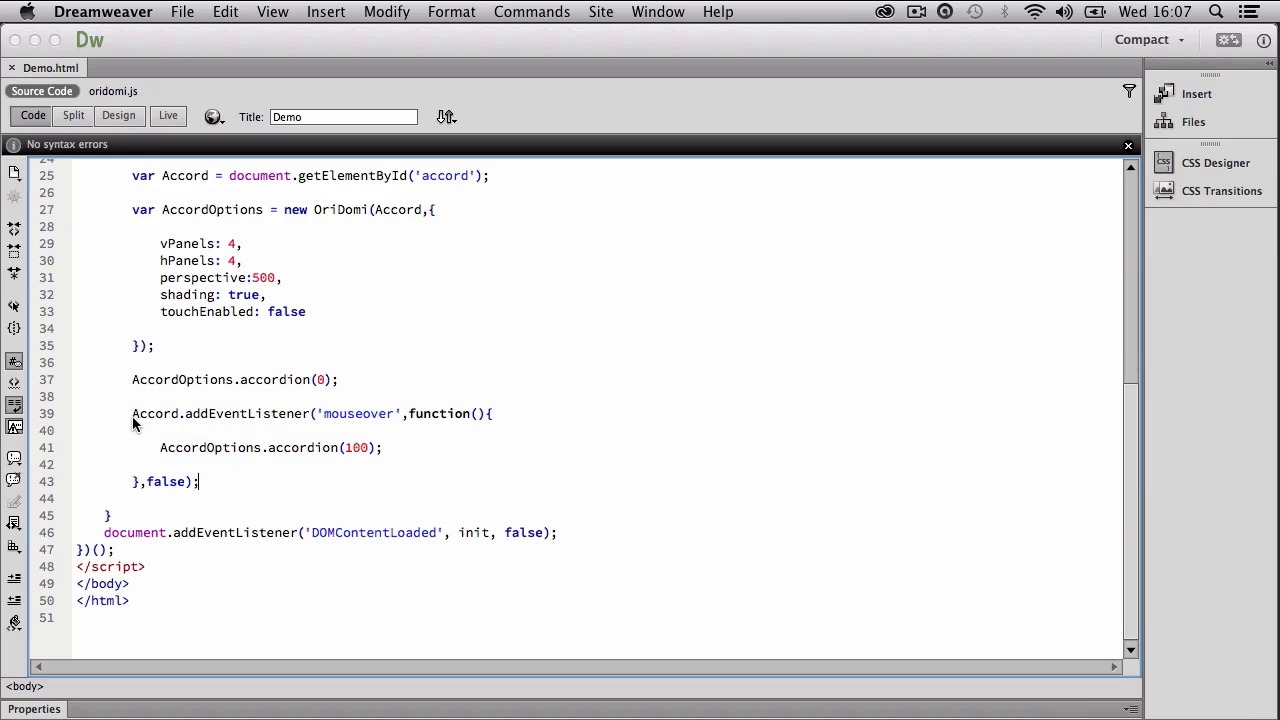Click the Sync Settings icon
Screen dimensions: 1280x720
click(x=1228, y=40)
